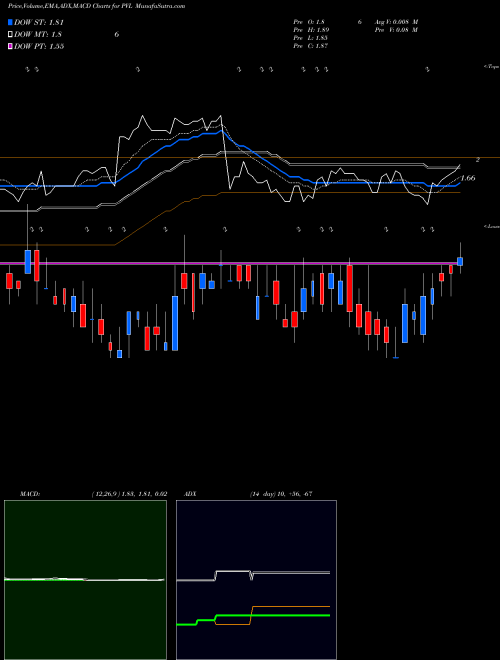Click the chart title mentioning MunafaSutra.com
The image size is (500, 660).
pos(96,6)
